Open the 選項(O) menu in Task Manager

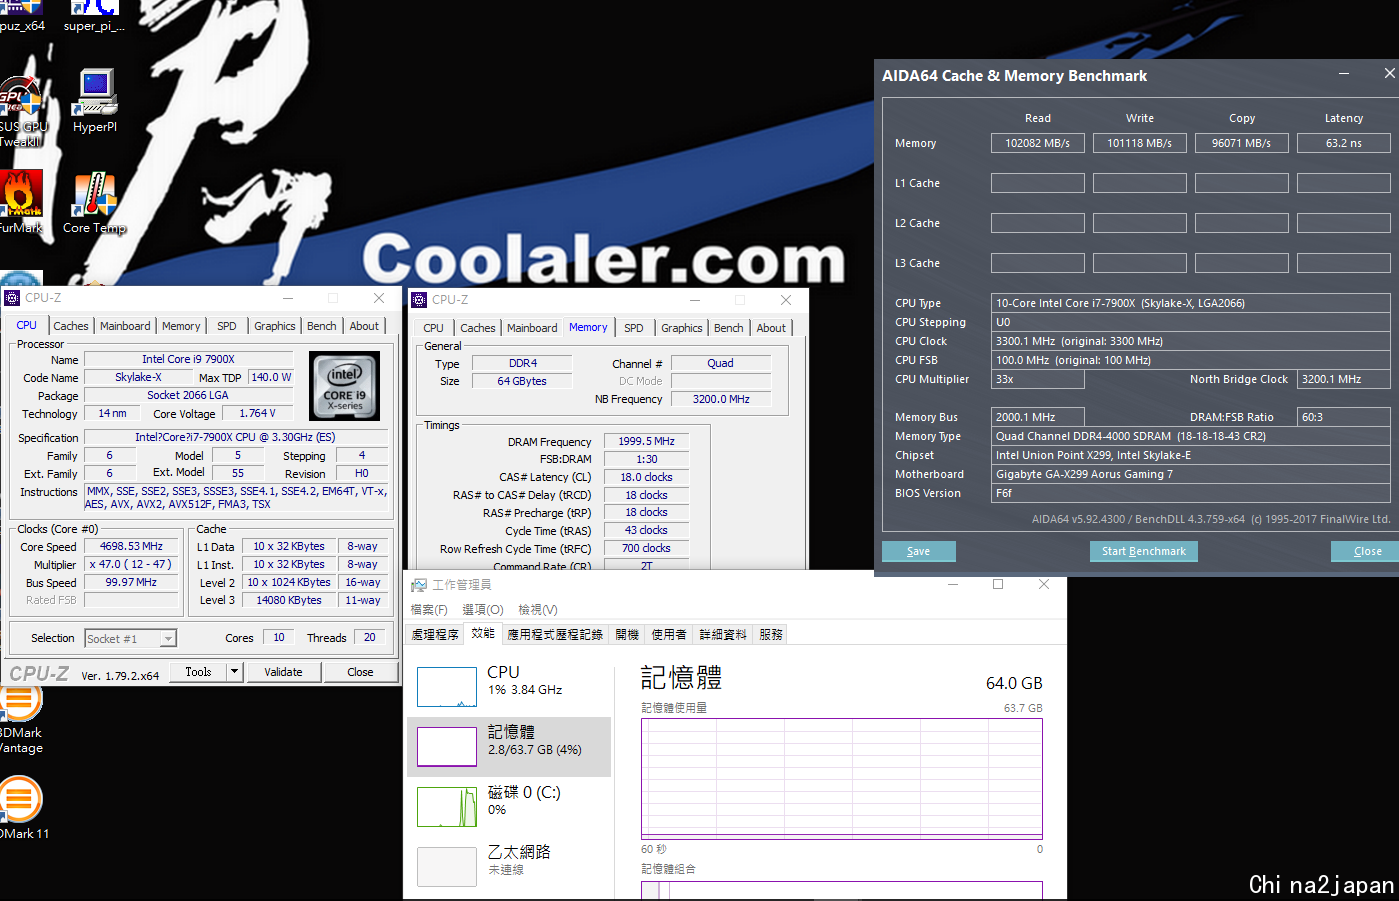pyautogui.click(x=482, y=610)
